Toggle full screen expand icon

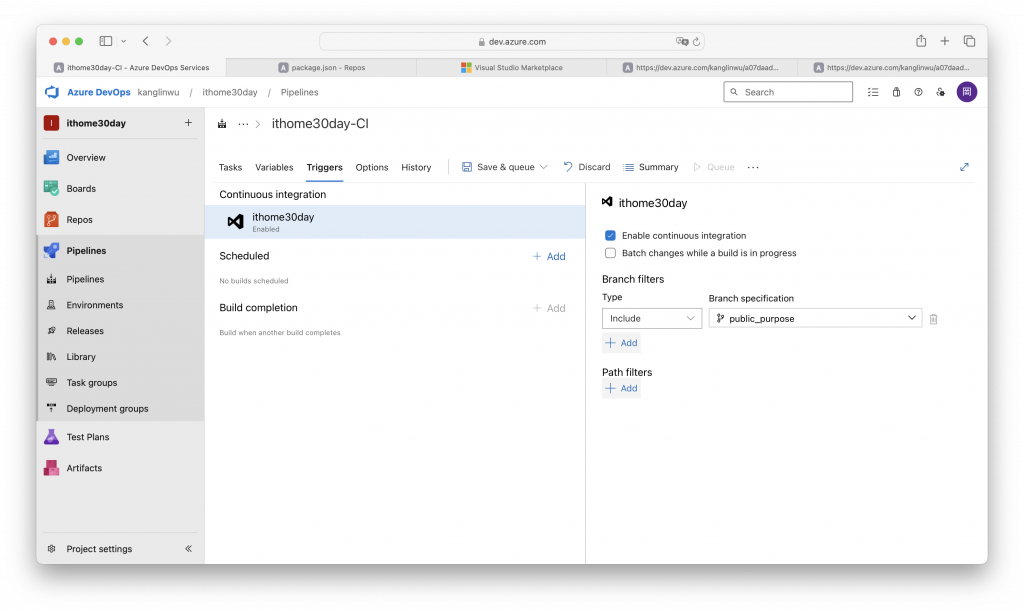coord(964,167)
